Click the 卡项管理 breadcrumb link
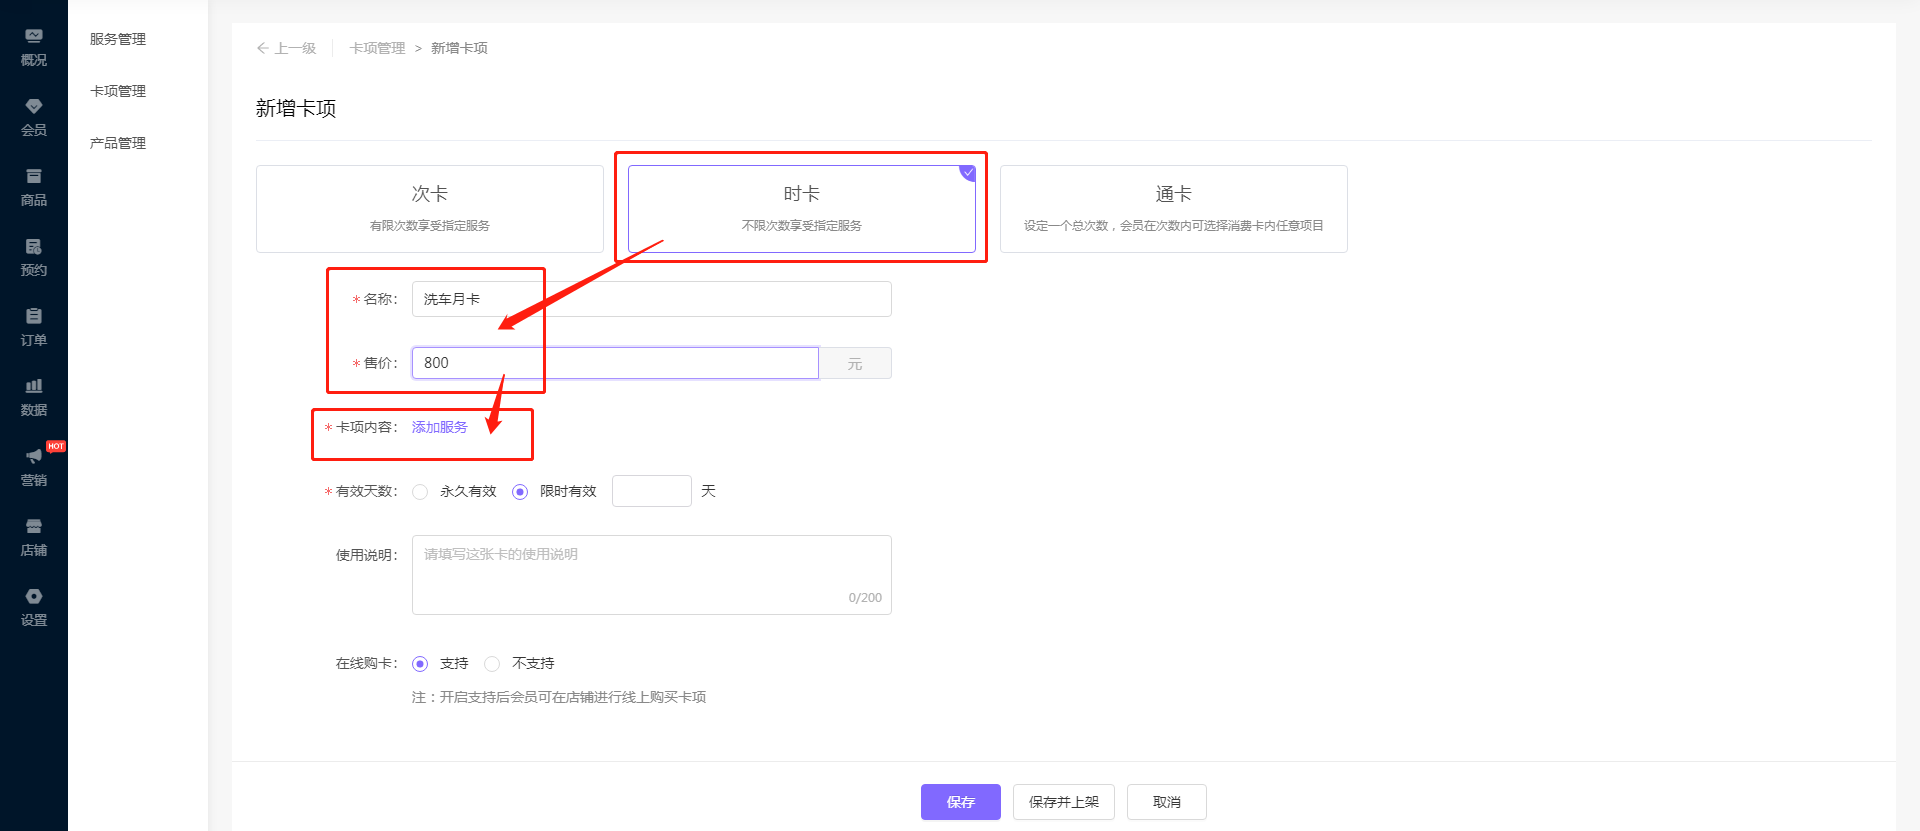This screenshot has width=1920, height=831. point(377,48)
